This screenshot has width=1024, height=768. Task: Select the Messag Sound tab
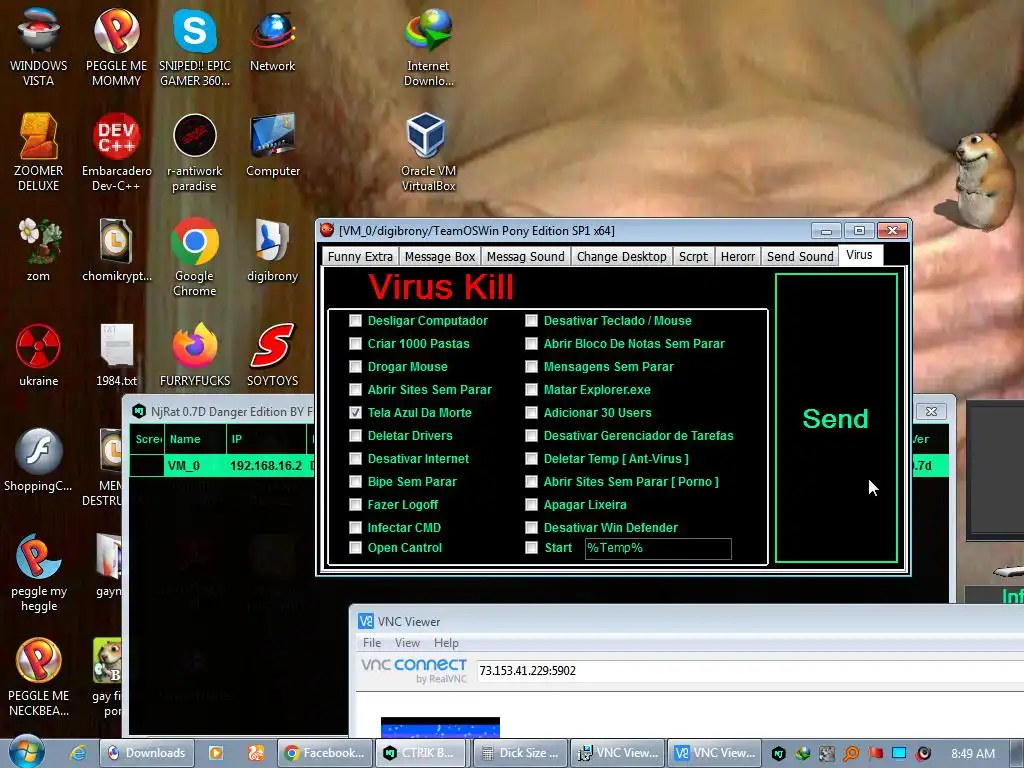(525, 256)
